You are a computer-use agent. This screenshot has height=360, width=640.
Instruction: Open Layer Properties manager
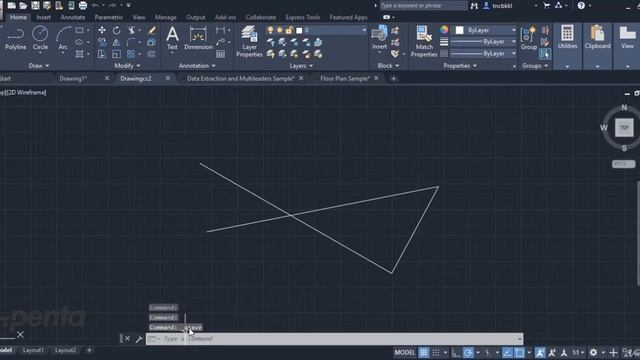(x=249, y=41)
